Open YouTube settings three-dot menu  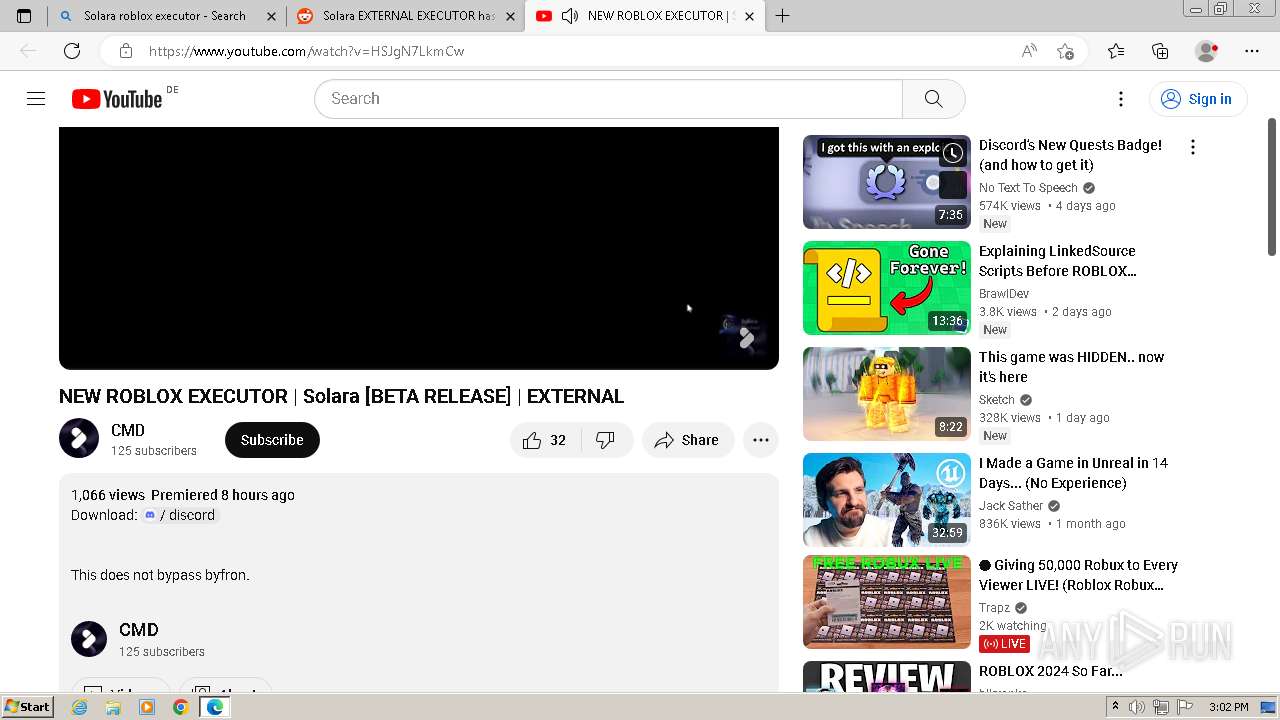click(1121, 98)
